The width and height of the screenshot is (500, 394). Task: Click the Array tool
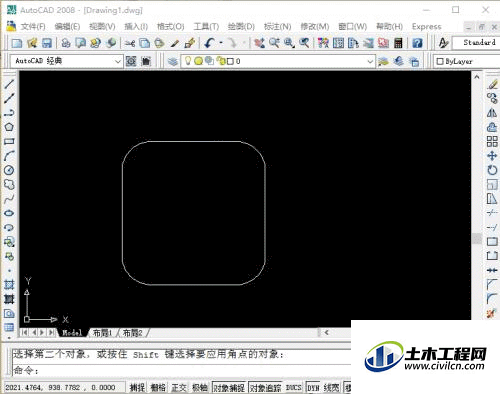492,141
